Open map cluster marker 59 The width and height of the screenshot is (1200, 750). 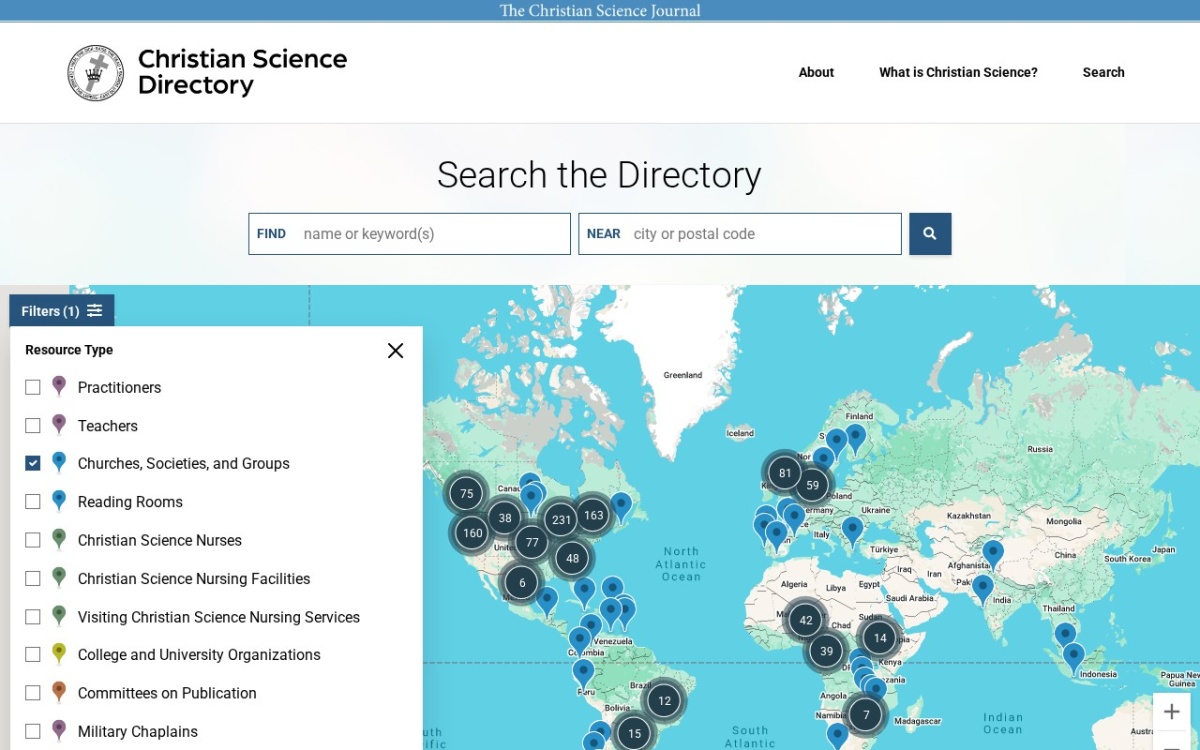point(812,486)
